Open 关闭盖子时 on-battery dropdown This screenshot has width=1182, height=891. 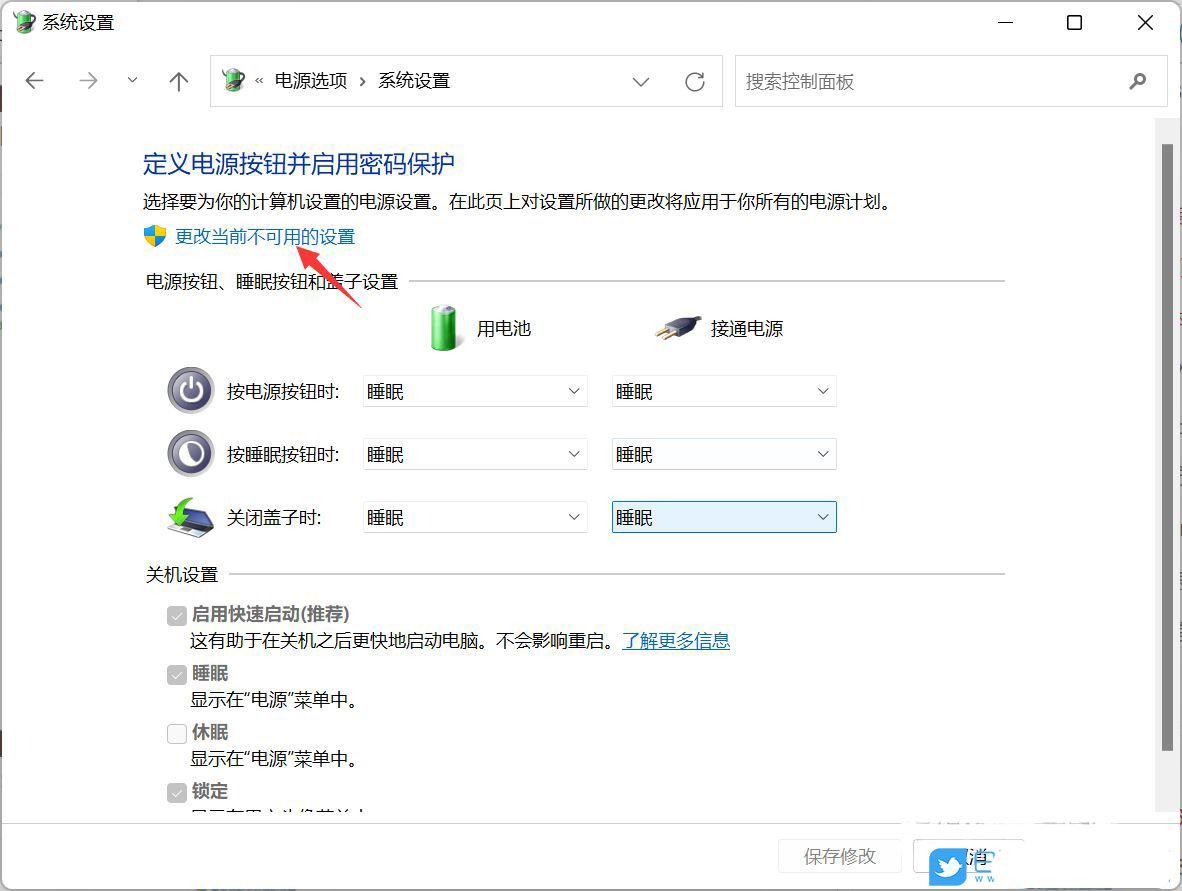(x=475, y=517)
